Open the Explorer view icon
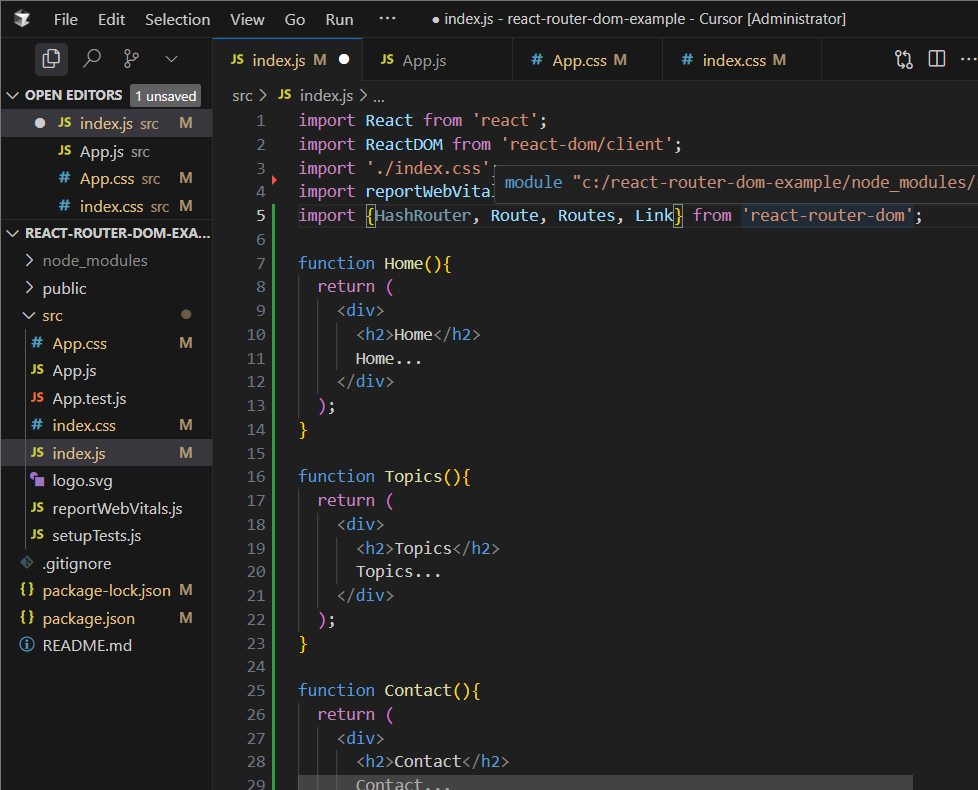The height and width of the screenshot is (790, 978). (51, 59)
